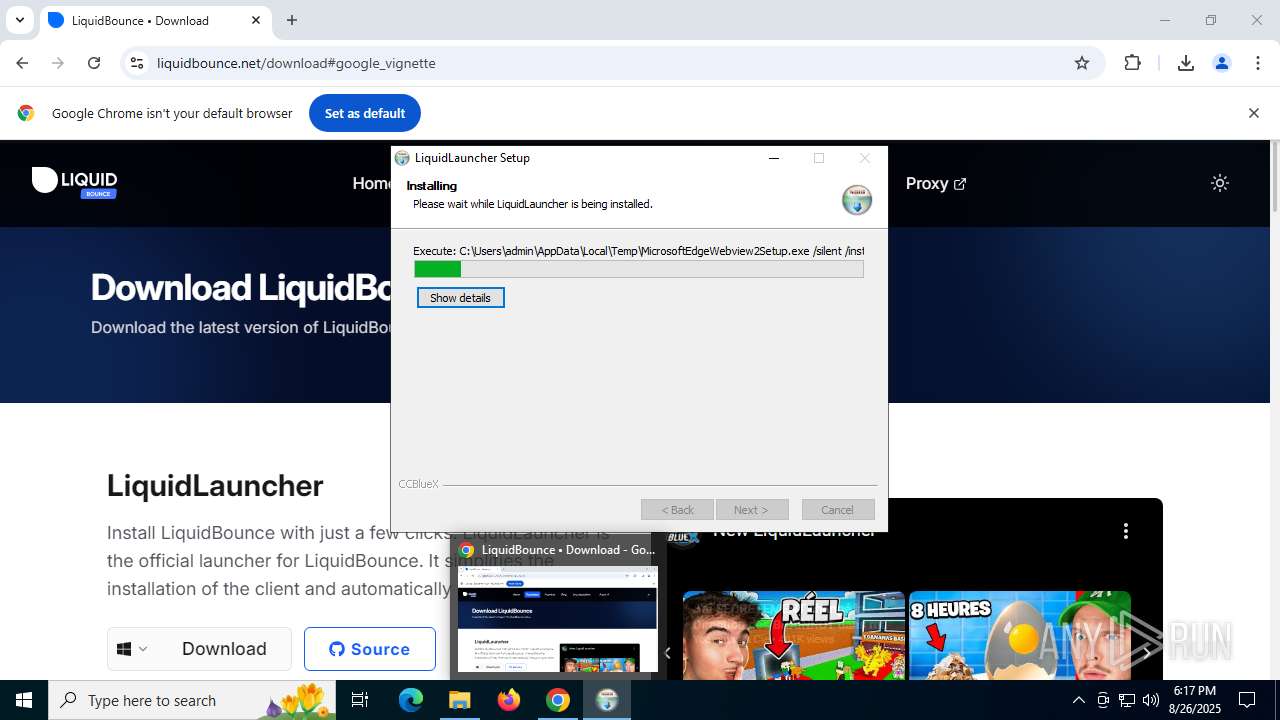This screenshot has height=720, width=1280.
Task: Click the Chrome back arrow
Action: [22, 63]
